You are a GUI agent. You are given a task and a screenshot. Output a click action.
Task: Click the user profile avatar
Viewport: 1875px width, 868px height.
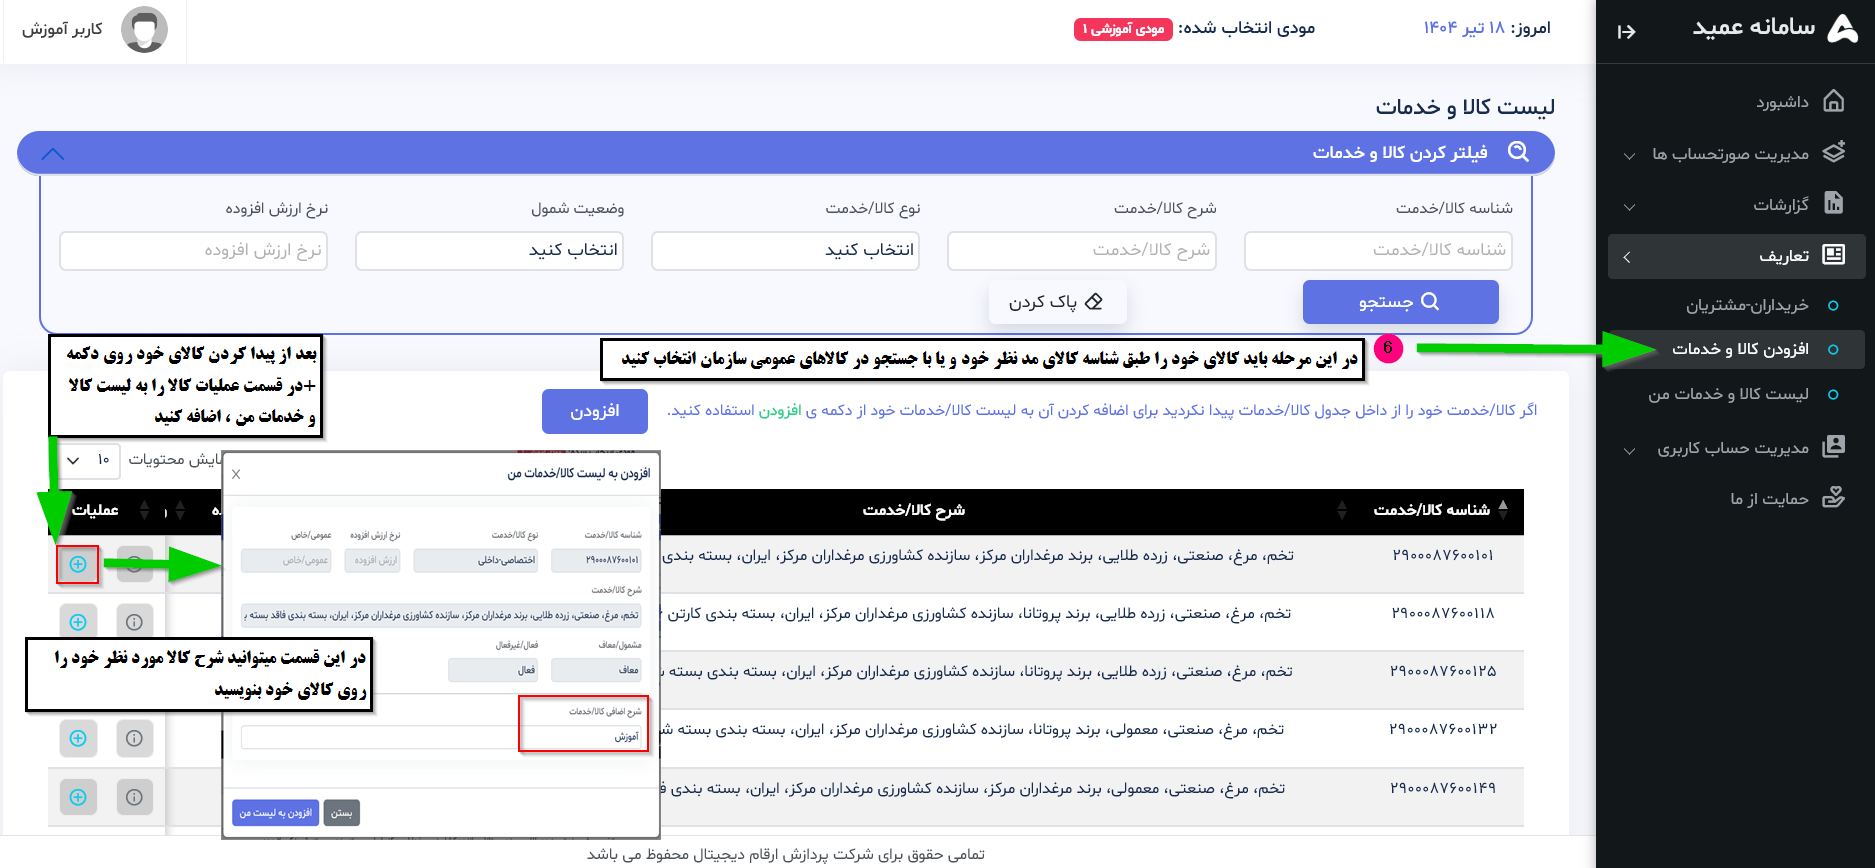click(x=144, y=30)
